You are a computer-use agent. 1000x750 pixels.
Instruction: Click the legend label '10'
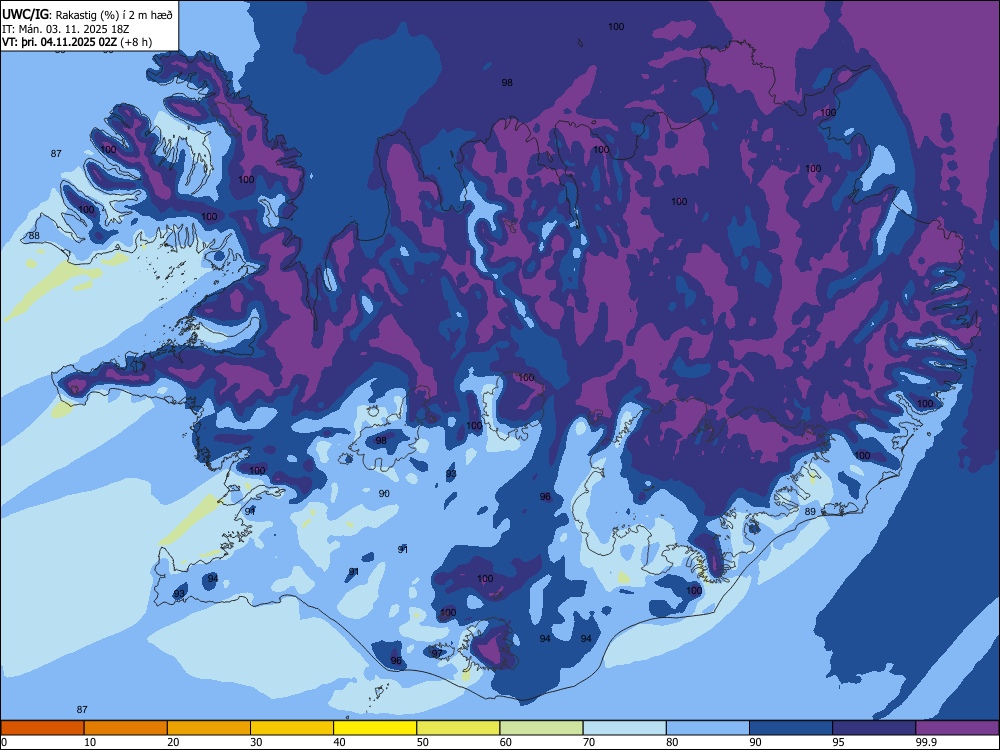click(90, 742)
